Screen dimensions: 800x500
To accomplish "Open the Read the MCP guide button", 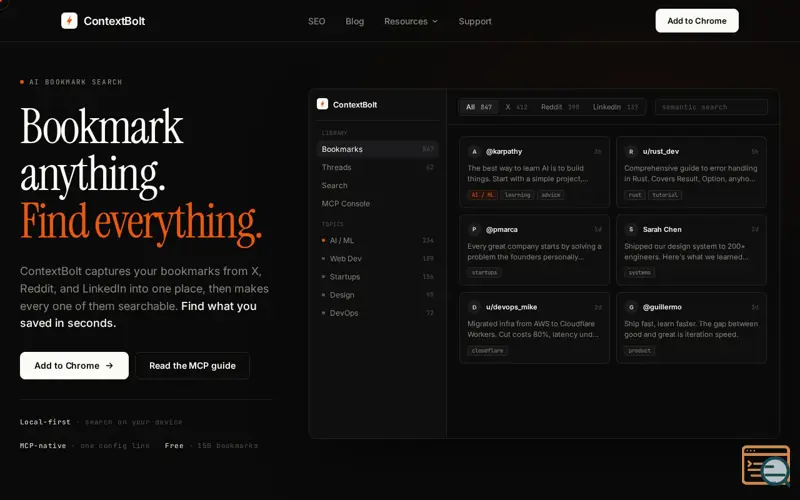I will point(192,365).
